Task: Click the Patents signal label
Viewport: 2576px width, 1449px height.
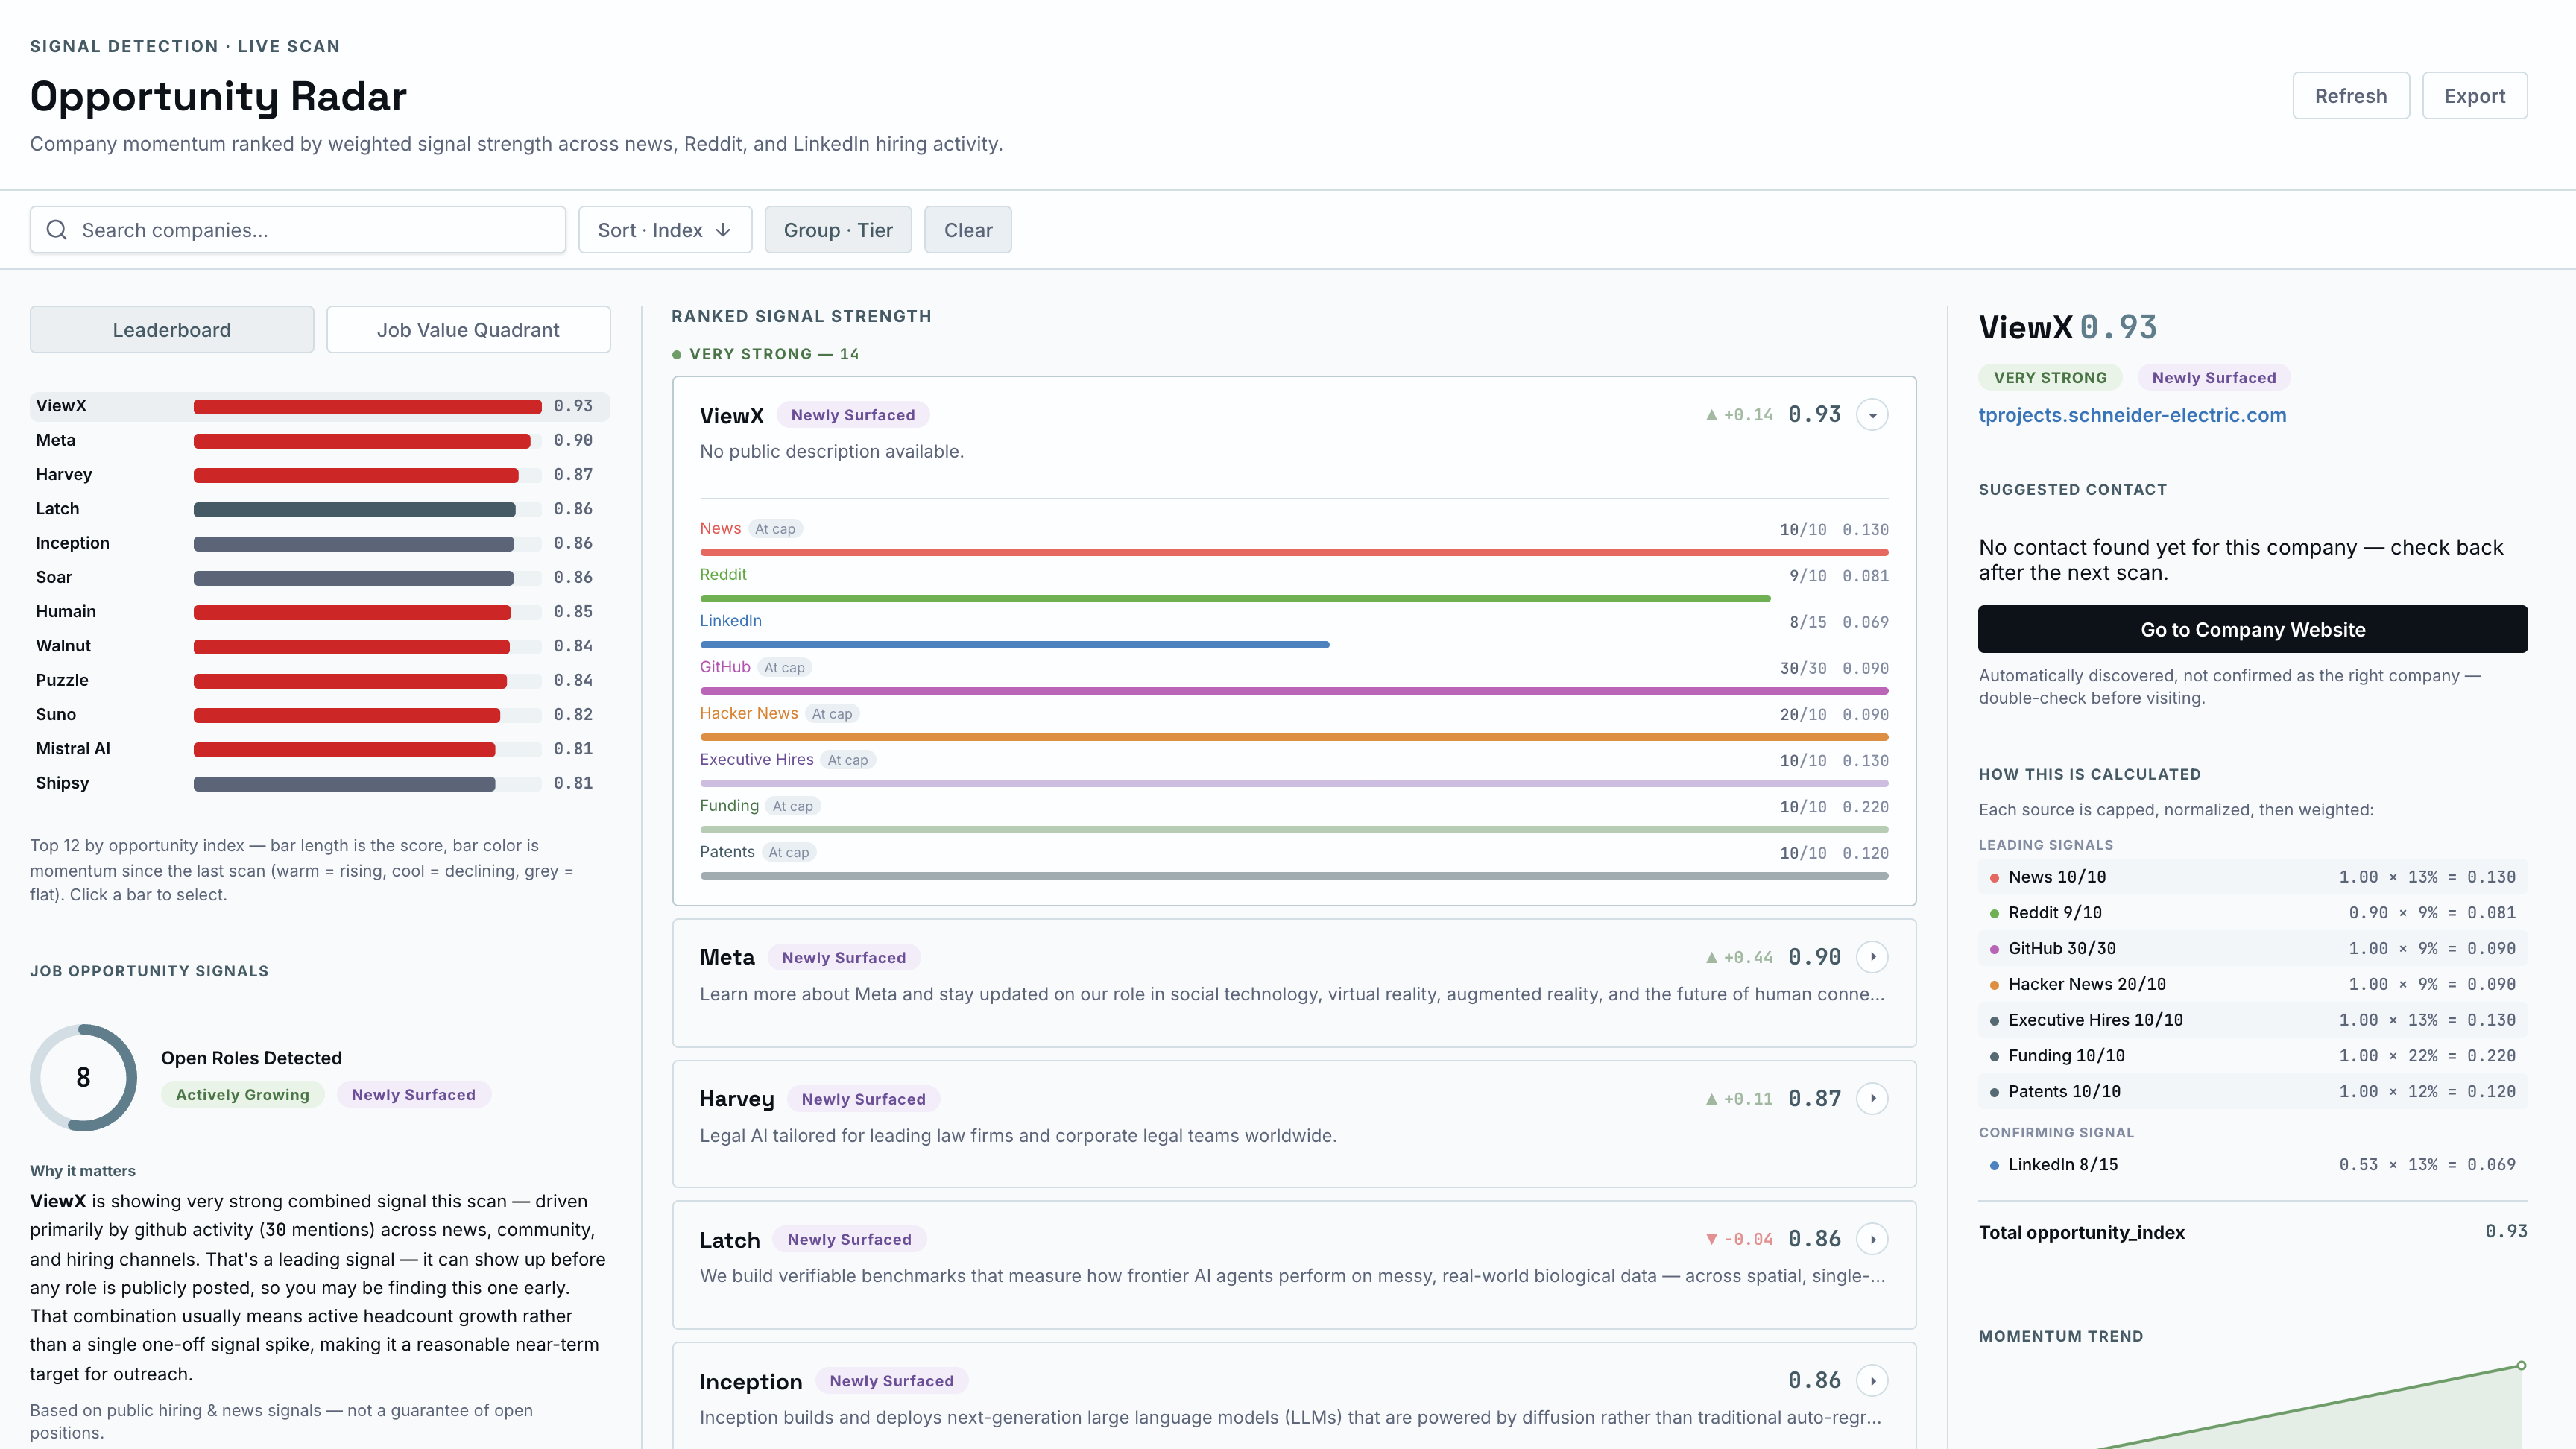Action: click(x=727, y=852)
